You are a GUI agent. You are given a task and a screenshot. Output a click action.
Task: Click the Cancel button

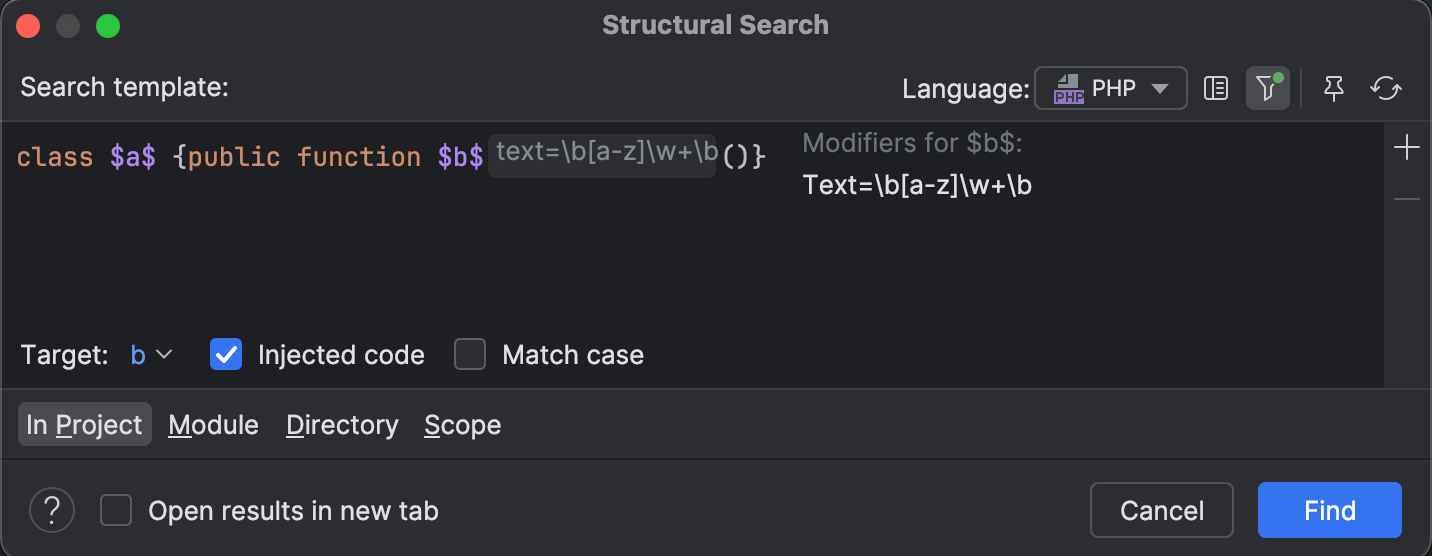click(1161, 511)
